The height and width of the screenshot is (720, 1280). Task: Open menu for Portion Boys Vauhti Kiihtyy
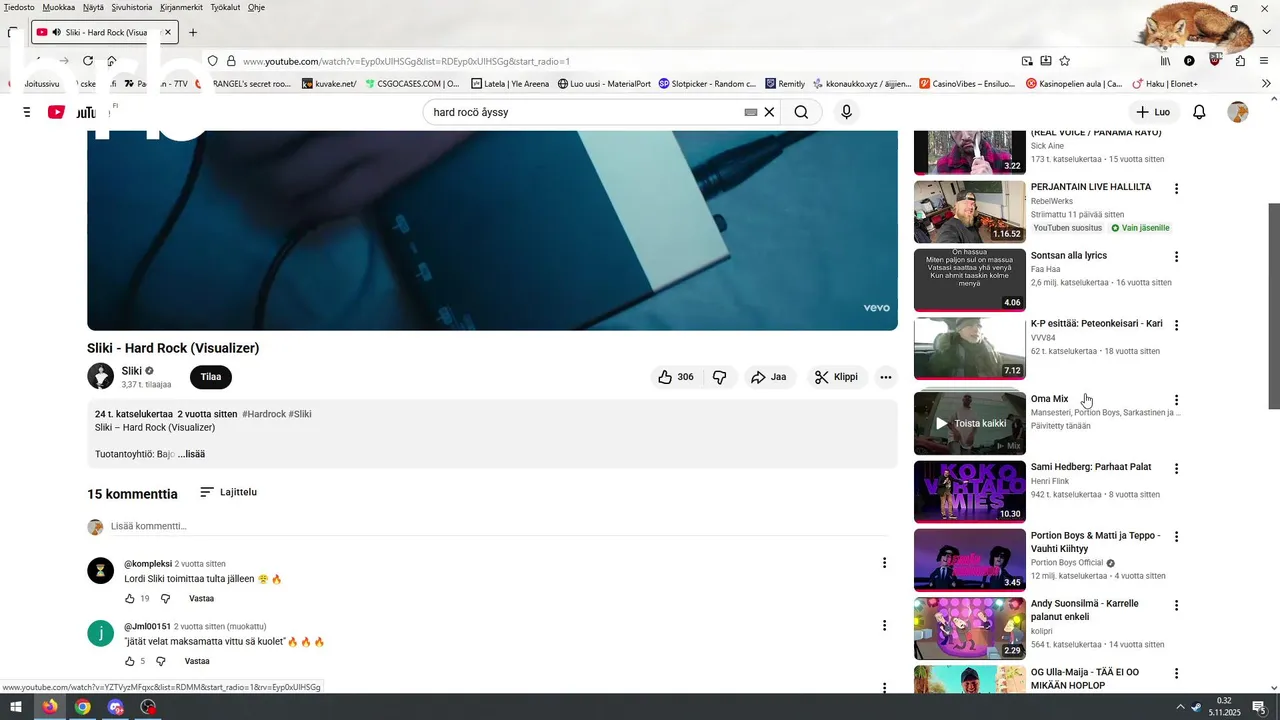point(1176,537)
